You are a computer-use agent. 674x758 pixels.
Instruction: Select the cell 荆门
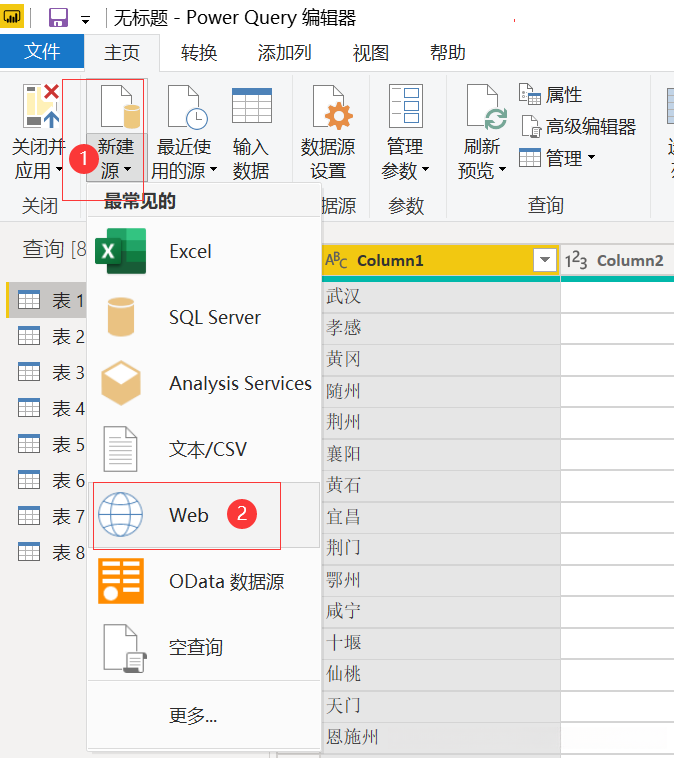pyautogui.click(x=441, y=549)
